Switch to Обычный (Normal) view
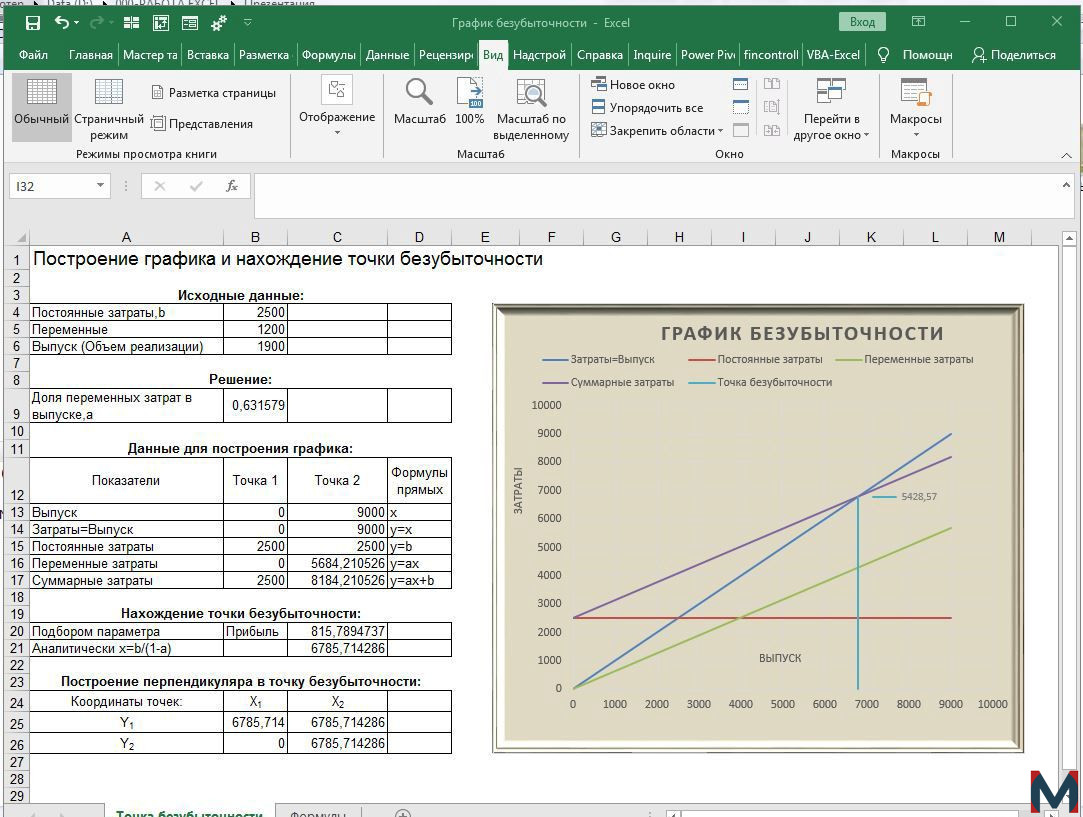The width and height of the screenshot is (1083, 817). 41,108
